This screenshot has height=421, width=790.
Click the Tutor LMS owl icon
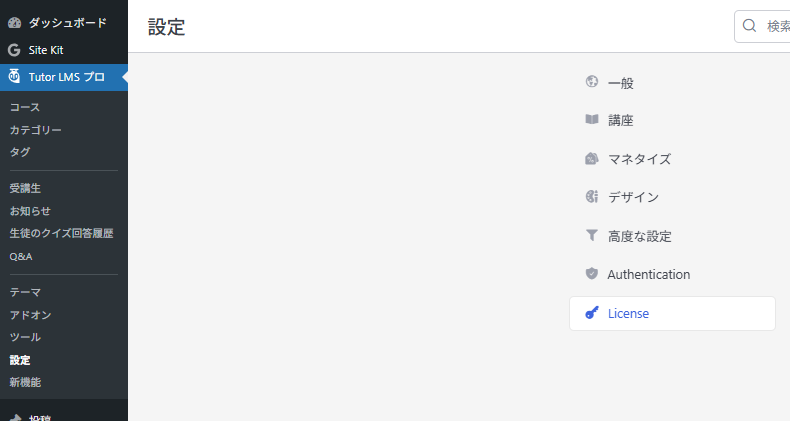[14, 77]
